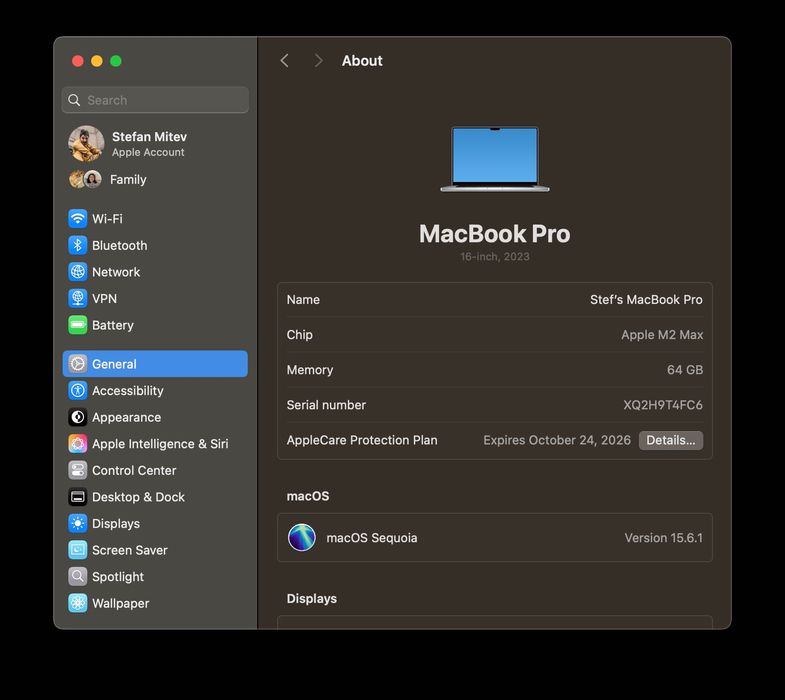
Task: Click the Control Center icon
Action: click(x=78, y=470)
